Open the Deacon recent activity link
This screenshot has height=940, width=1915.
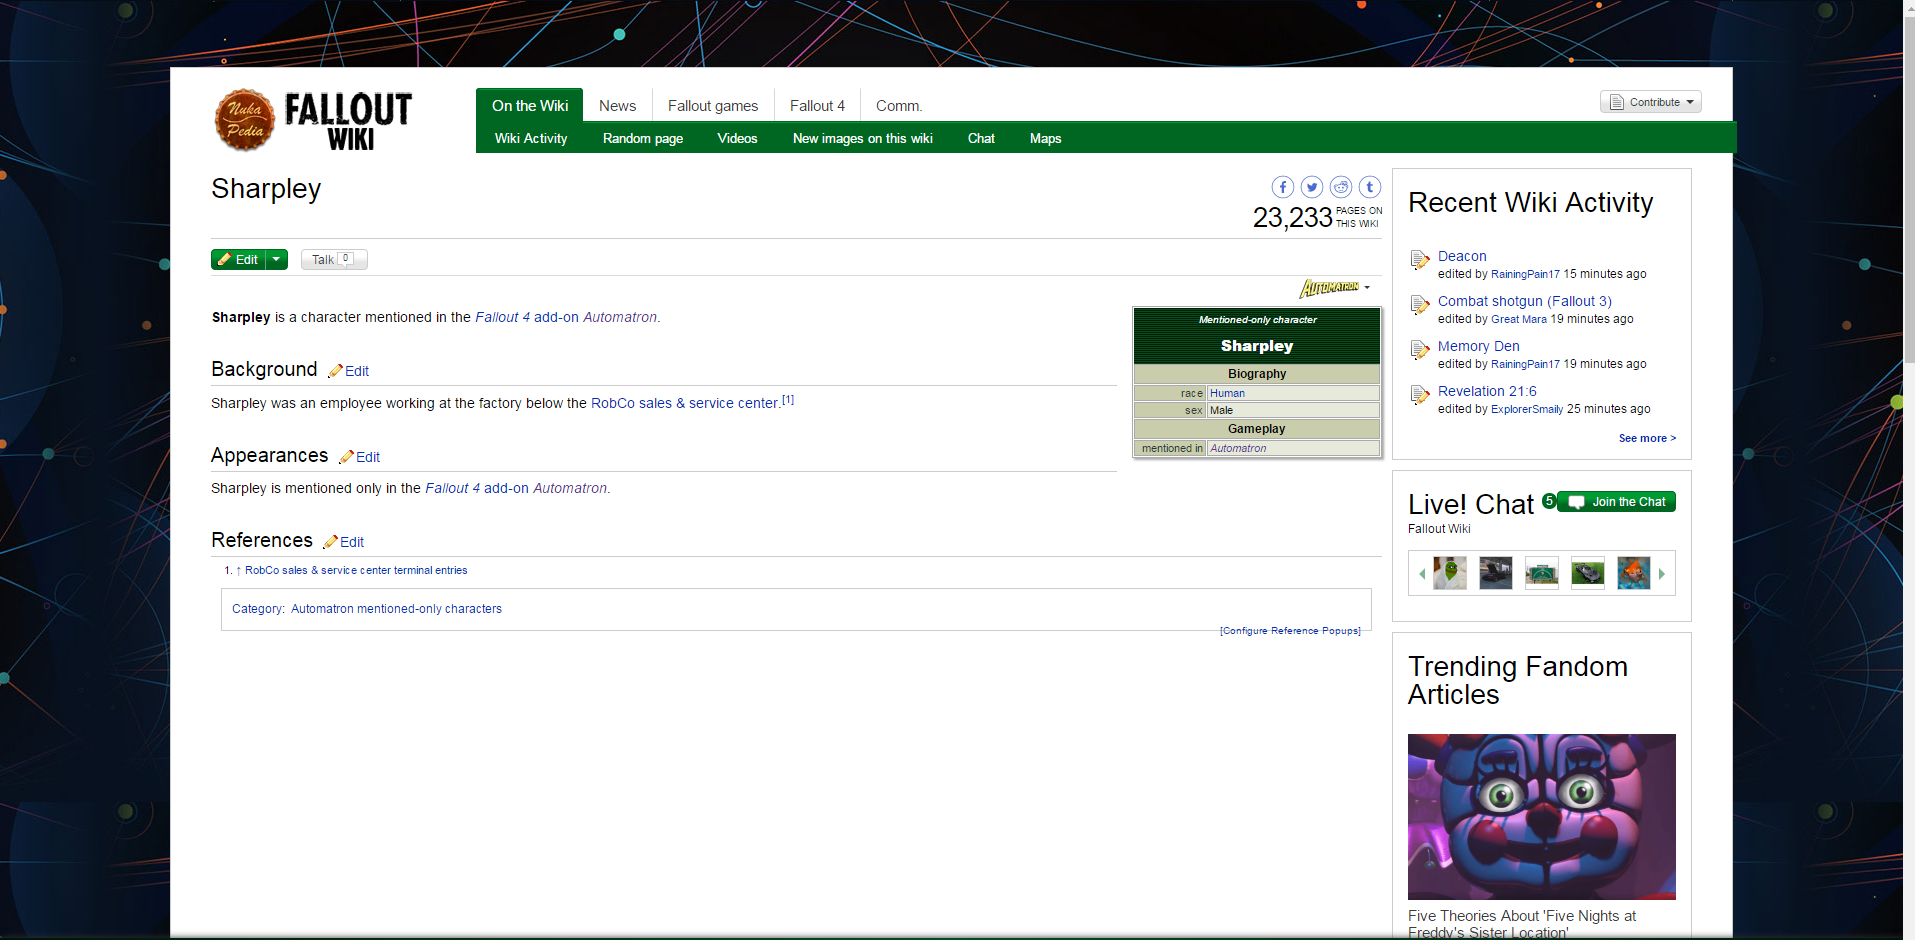pos(1462,256)
